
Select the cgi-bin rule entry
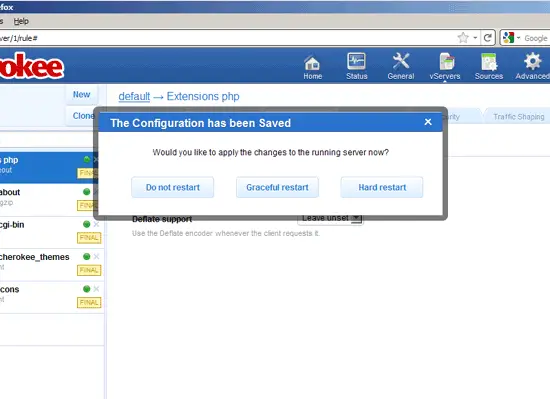(x=51, y=231)
